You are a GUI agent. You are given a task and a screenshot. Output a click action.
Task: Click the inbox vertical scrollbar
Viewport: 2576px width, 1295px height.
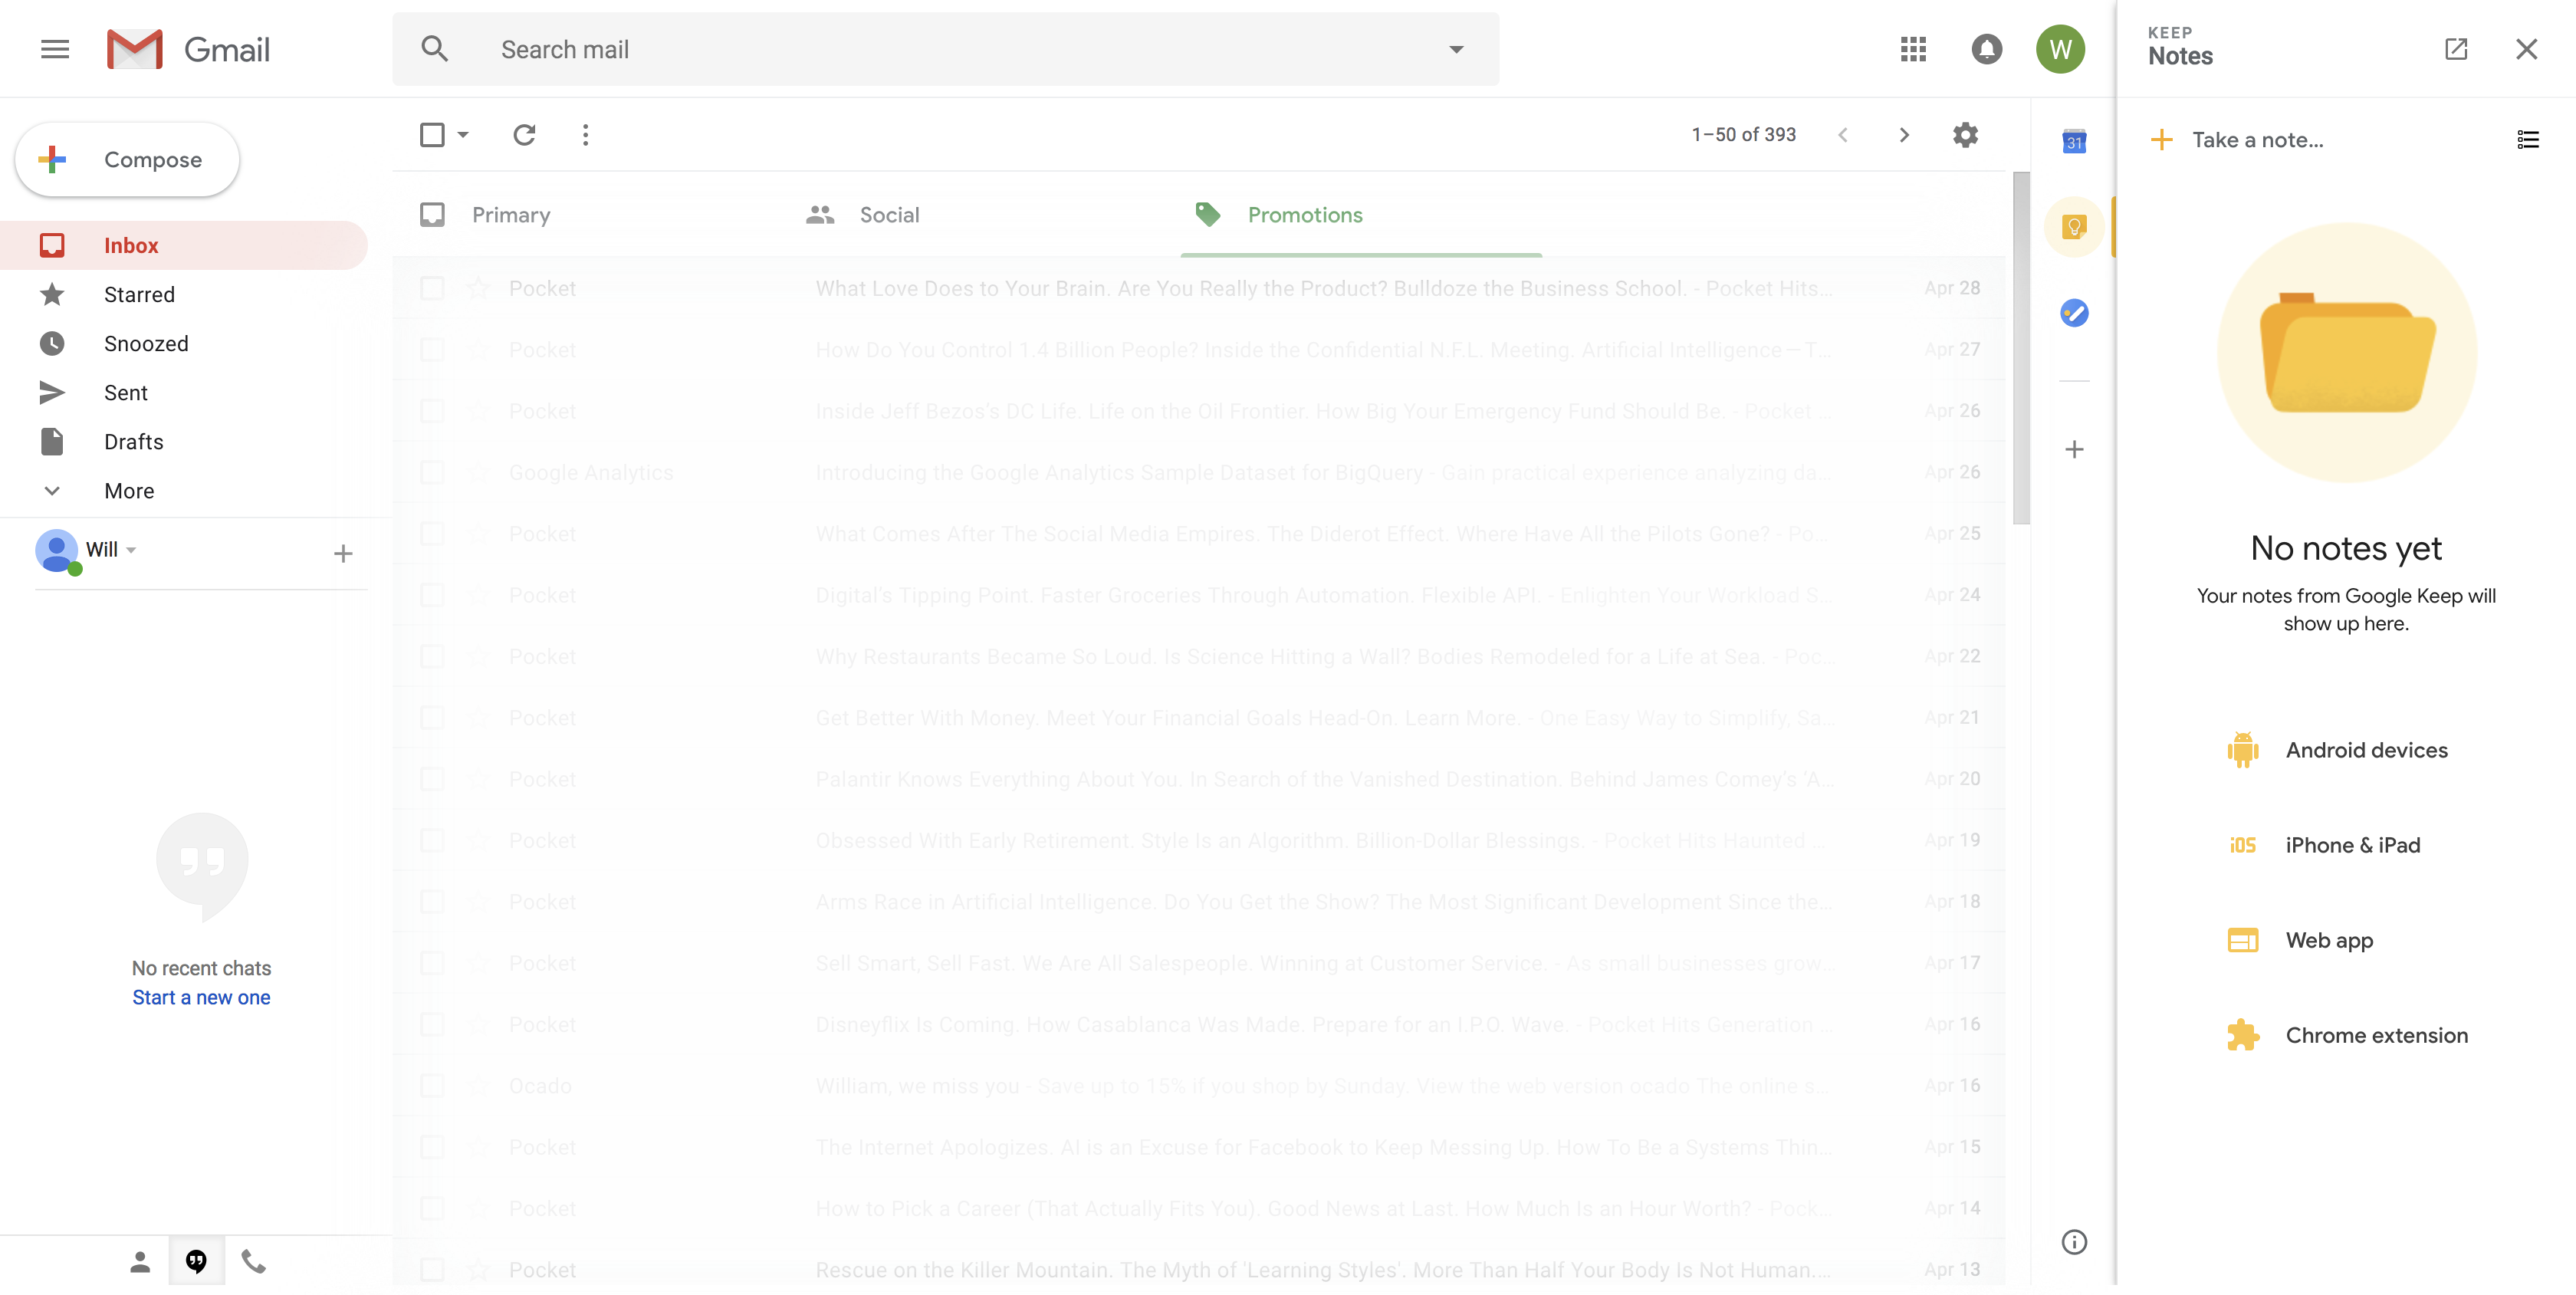[2020, 347]
